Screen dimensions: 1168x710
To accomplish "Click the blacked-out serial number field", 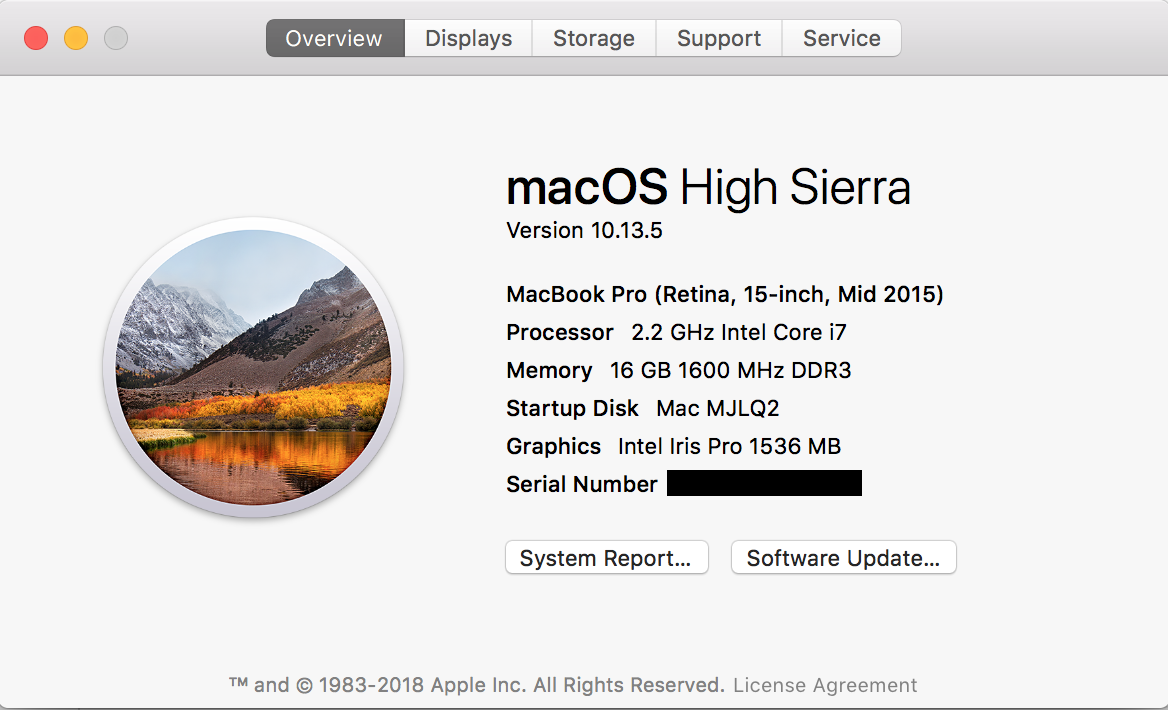I will (x=764, y=484).
